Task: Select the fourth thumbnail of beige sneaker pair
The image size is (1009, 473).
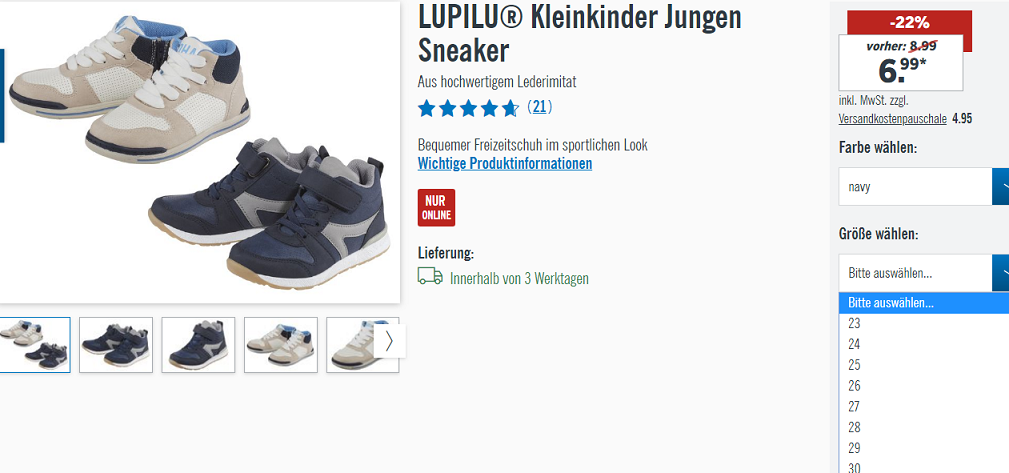Action: (x=281, y=344)
